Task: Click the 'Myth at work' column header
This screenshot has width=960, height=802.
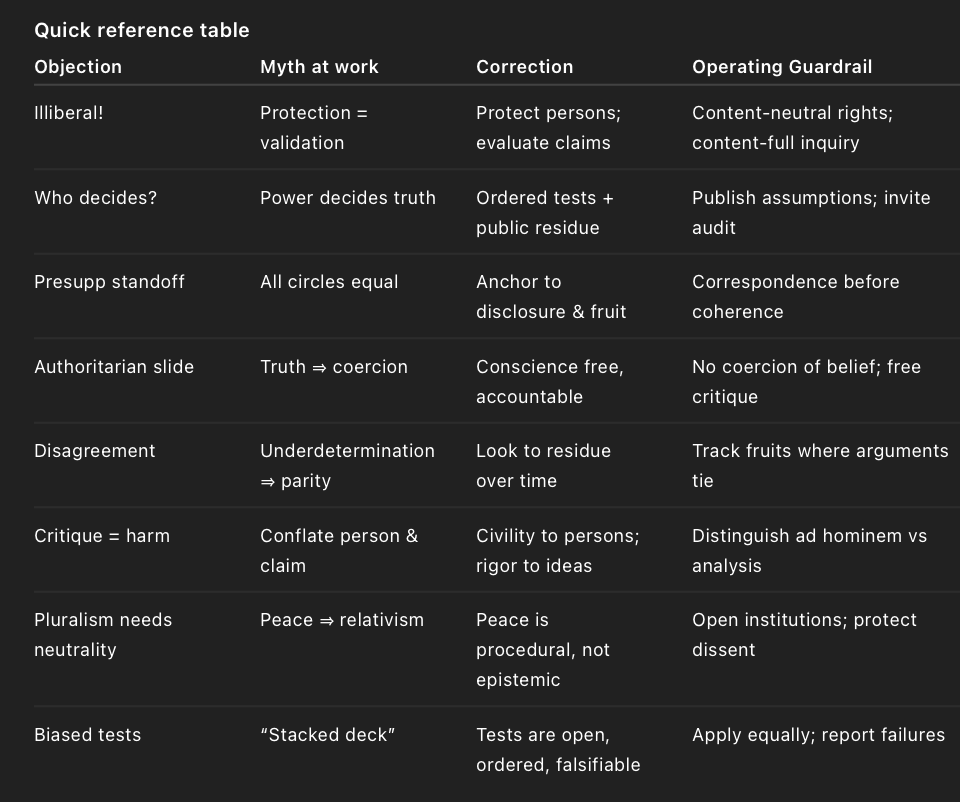Action: click(319, 67)
